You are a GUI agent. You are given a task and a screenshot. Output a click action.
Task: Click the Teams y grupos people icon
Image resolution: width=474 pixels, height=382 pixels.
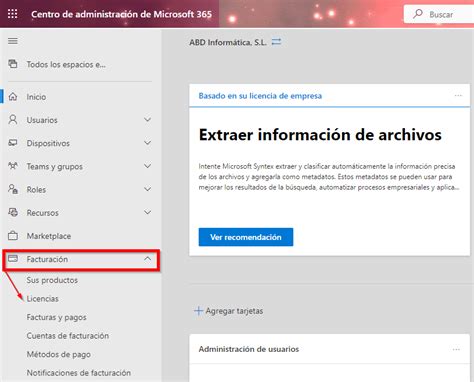coord(13,166)
